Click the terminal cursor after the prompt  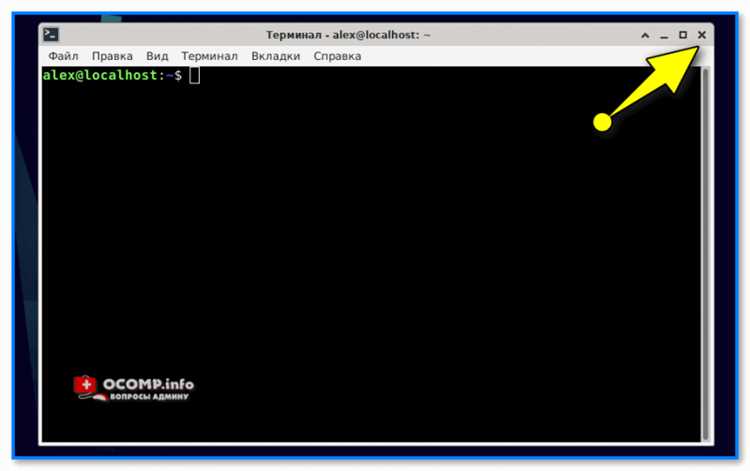pos(195,75)
